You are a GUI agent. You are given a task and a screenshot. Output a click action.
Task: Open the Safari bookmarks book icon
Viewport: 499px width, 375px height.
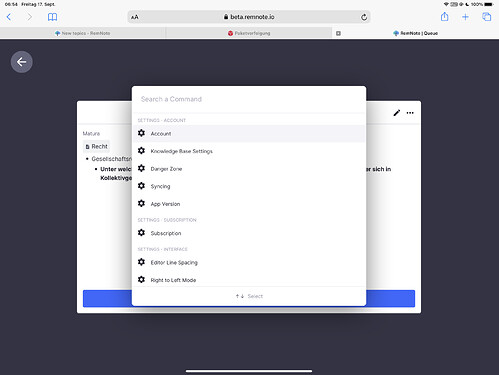point(52,17)
